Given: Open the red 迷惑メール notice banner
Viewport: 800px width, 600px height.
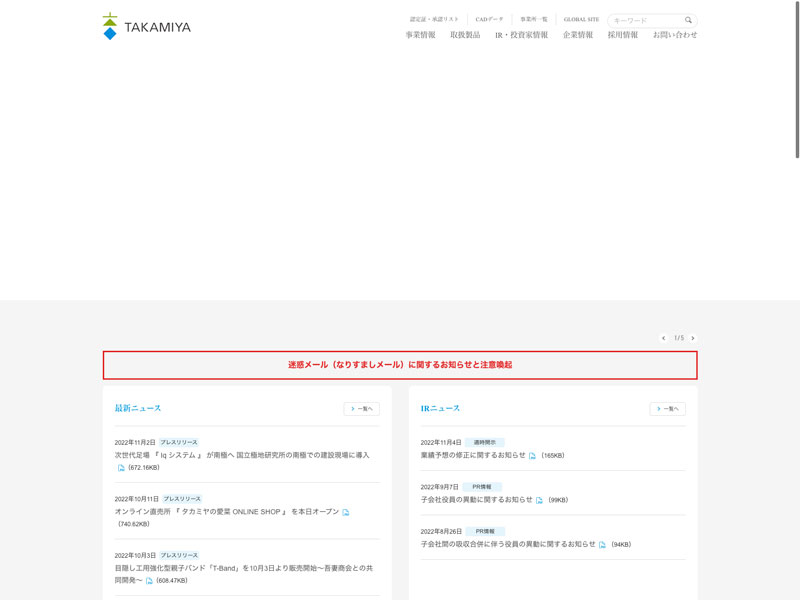Looking at the screenshot, I should 400,365.
